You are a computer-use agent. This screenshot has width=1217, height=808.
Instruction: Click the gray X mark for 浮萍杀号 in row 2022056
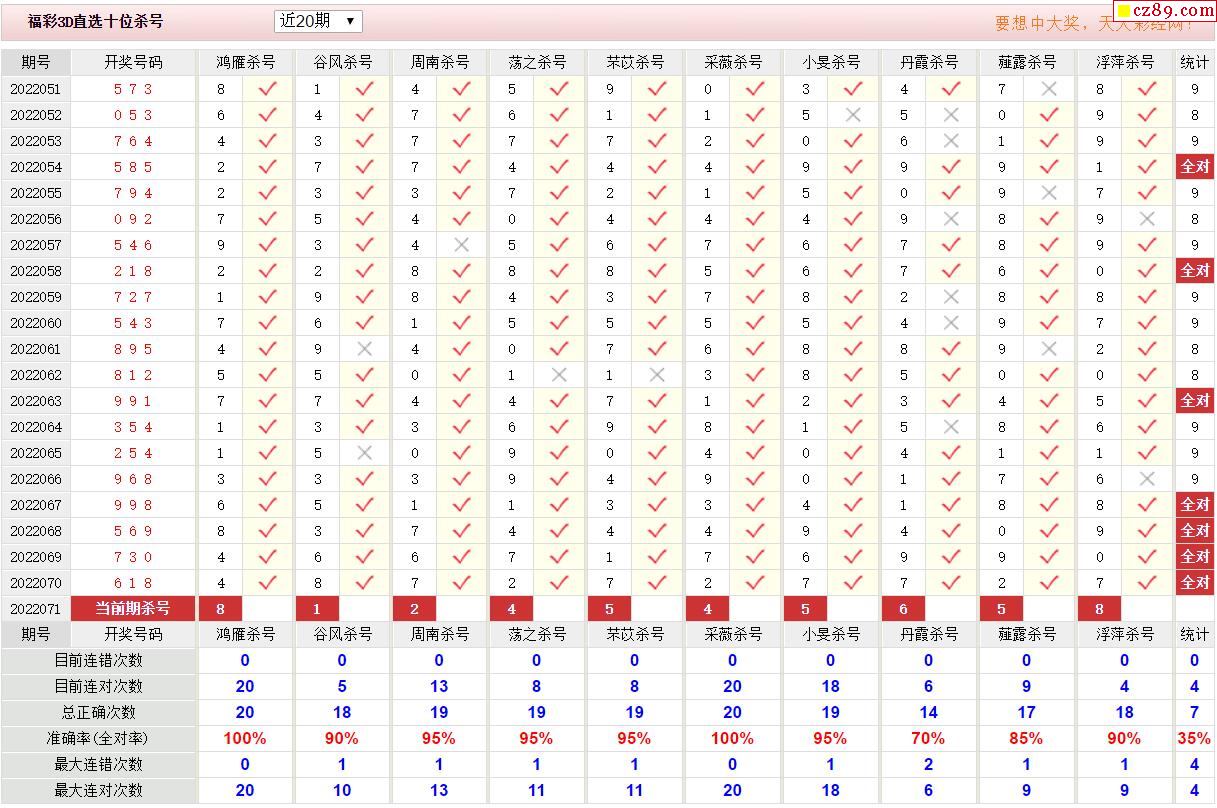coord(1147,219)
